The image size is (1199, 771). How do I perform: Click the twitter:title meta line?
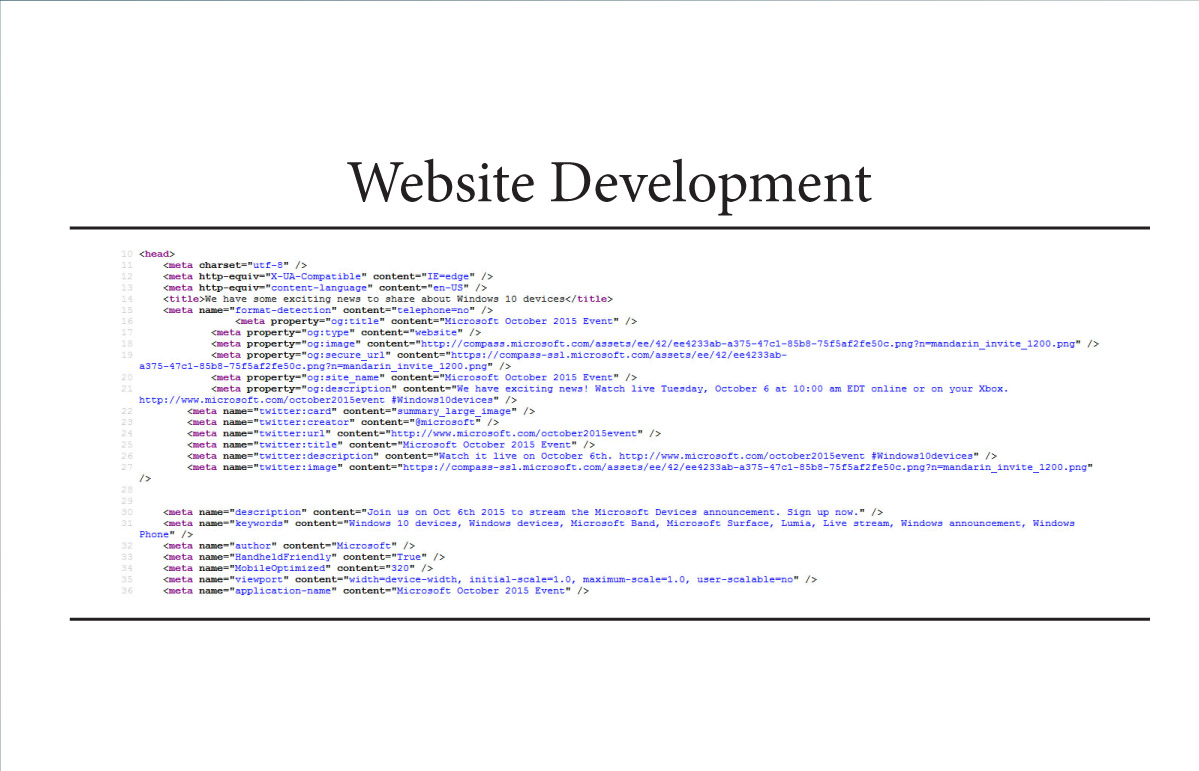coord(391,444)
